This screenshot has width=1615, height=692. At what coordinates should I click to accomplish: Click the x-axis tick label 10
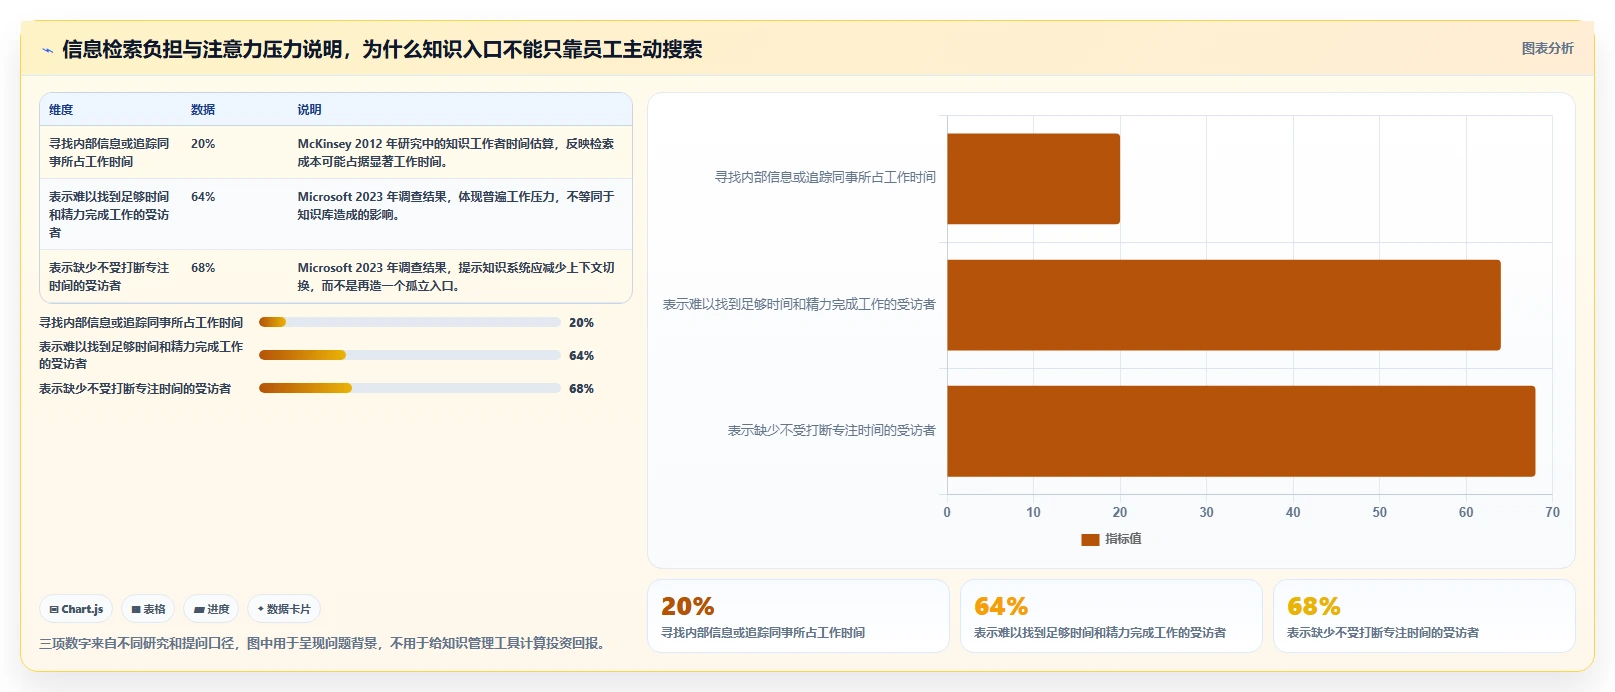click(x=1033, y=512)
